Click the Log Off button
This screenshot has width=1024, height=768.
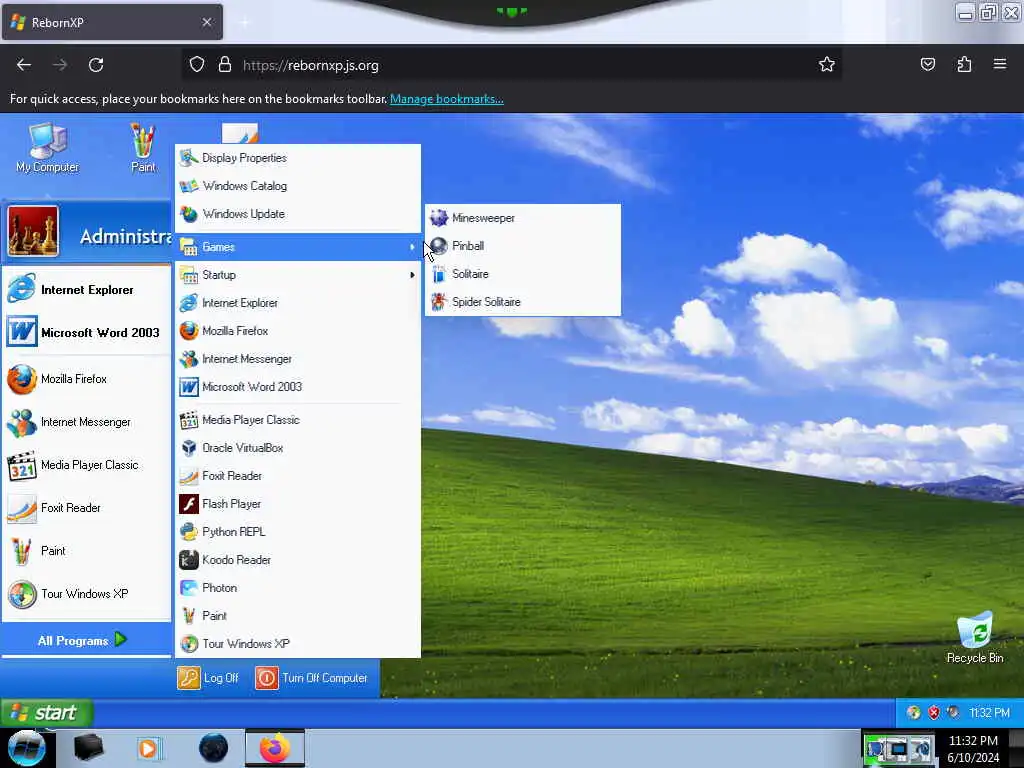coord(208,678)
